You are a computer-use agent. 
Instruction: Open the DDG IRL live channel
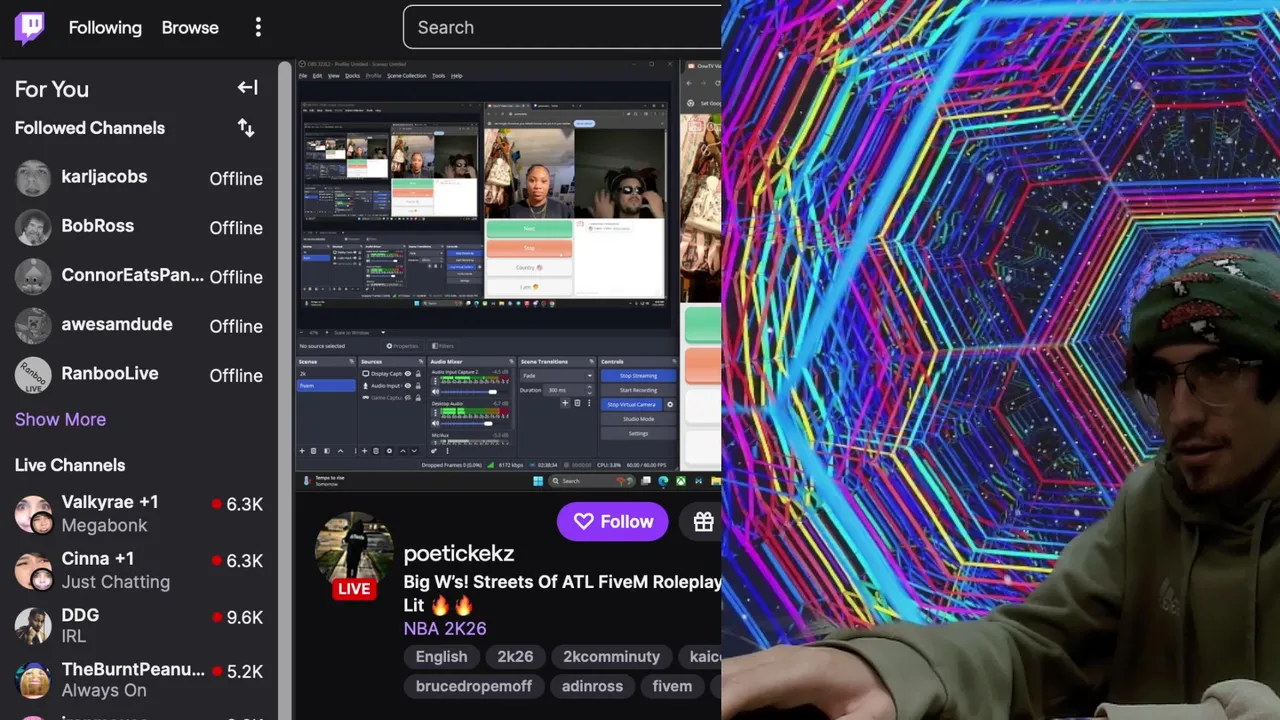point(139,625)
